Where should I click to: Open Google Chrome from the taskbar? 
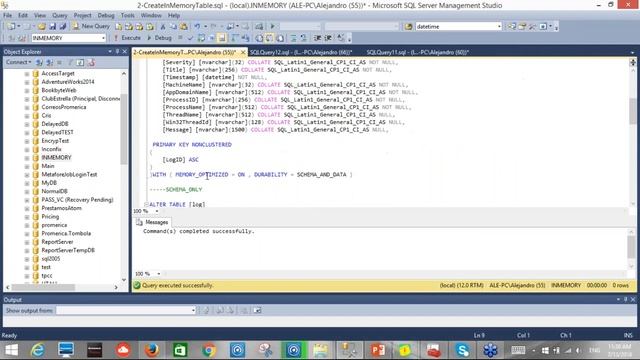[x=209, y=350]
